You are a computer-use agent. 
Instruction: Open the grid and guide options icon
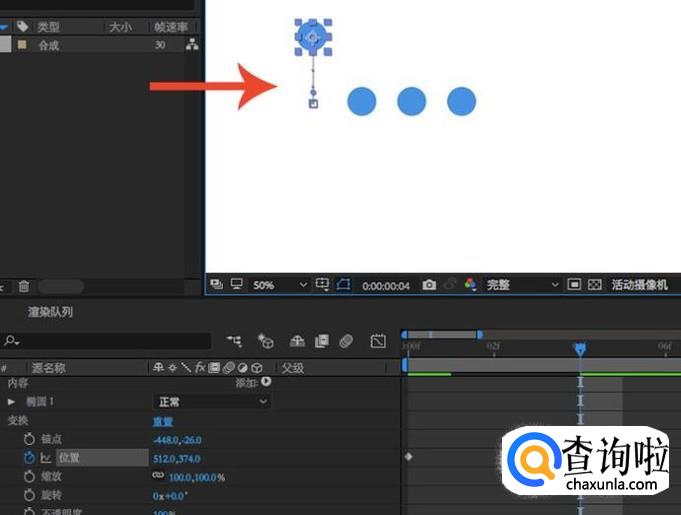point(322,285)
